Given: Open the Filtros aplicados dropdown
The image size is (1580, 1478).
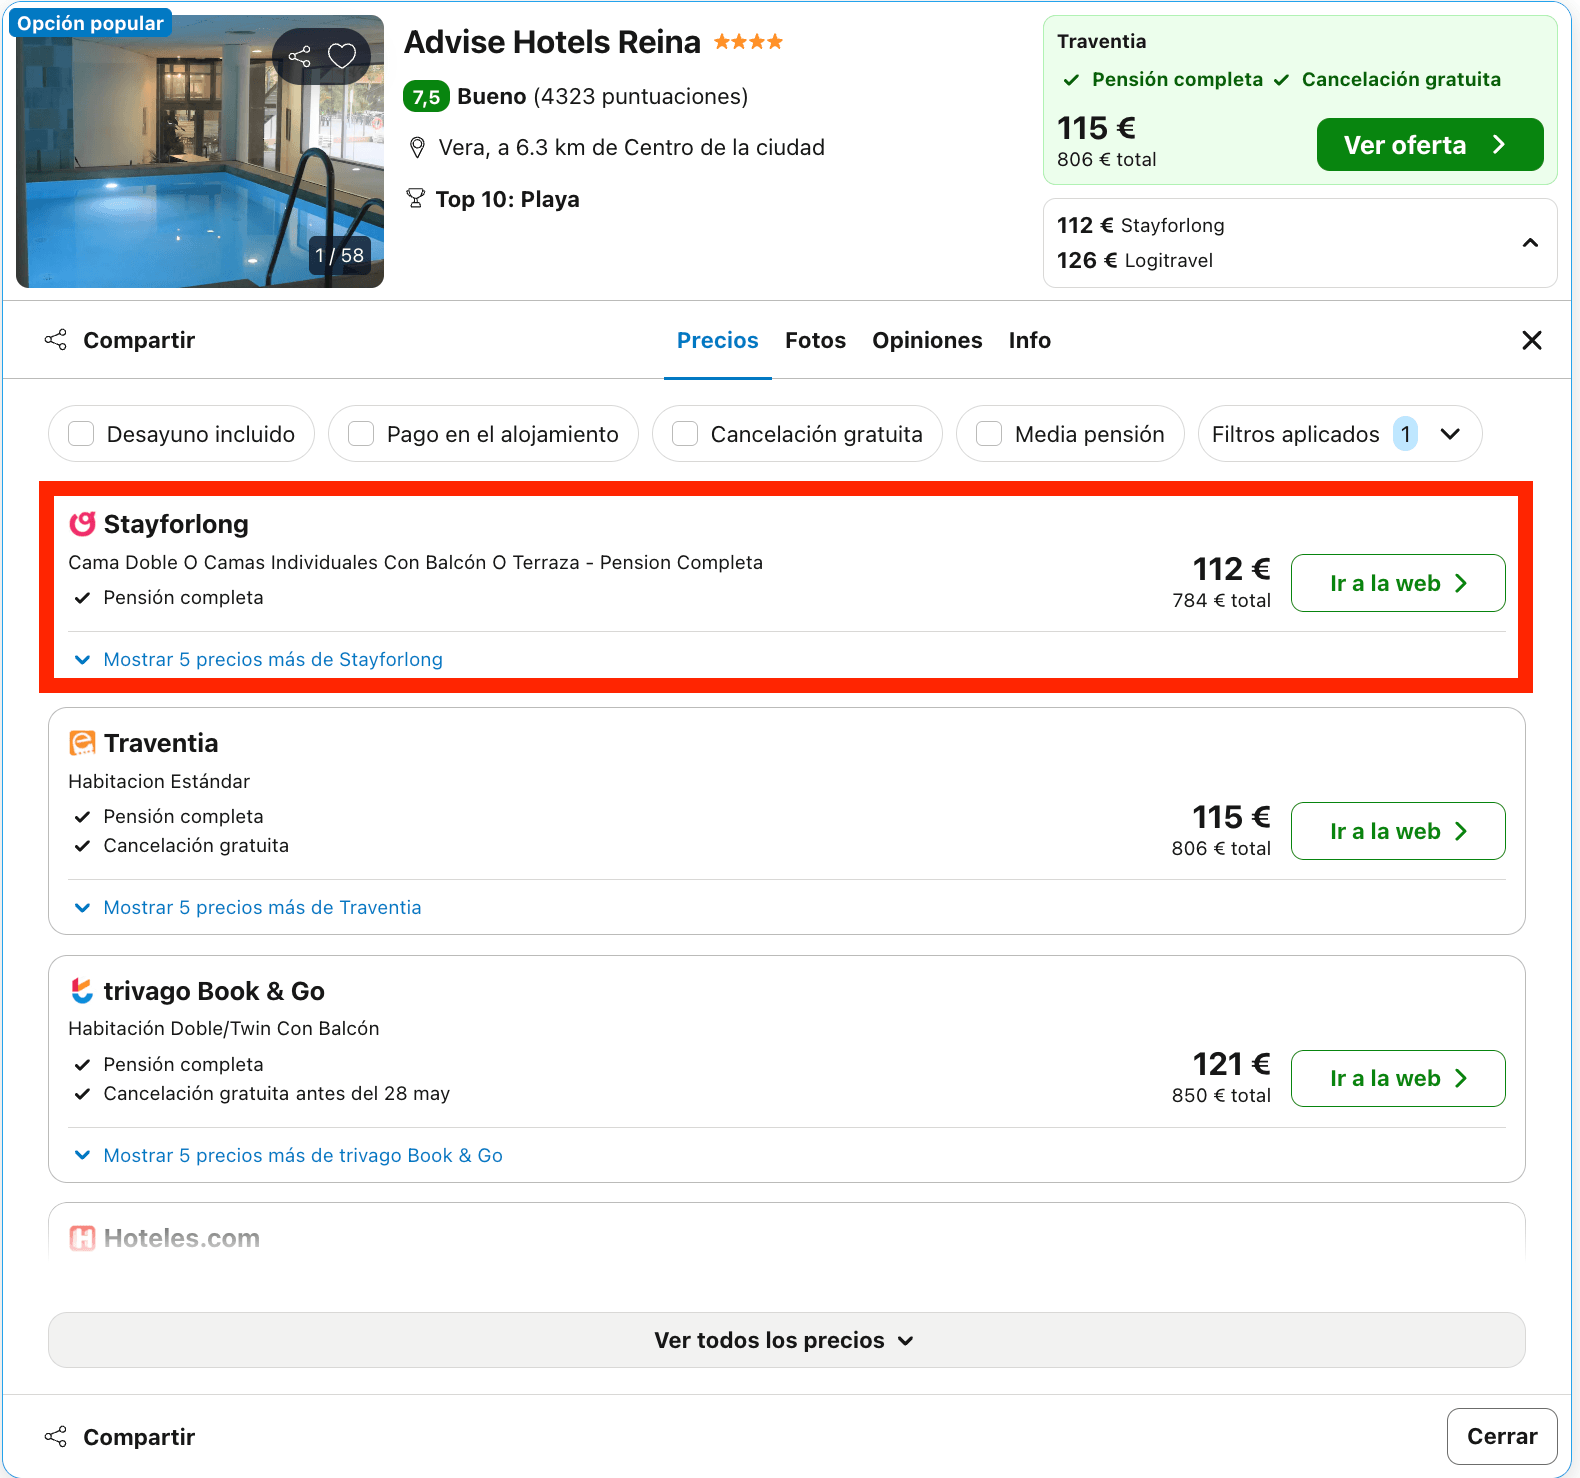Looking at the screenshot, I should (1339, 434).
